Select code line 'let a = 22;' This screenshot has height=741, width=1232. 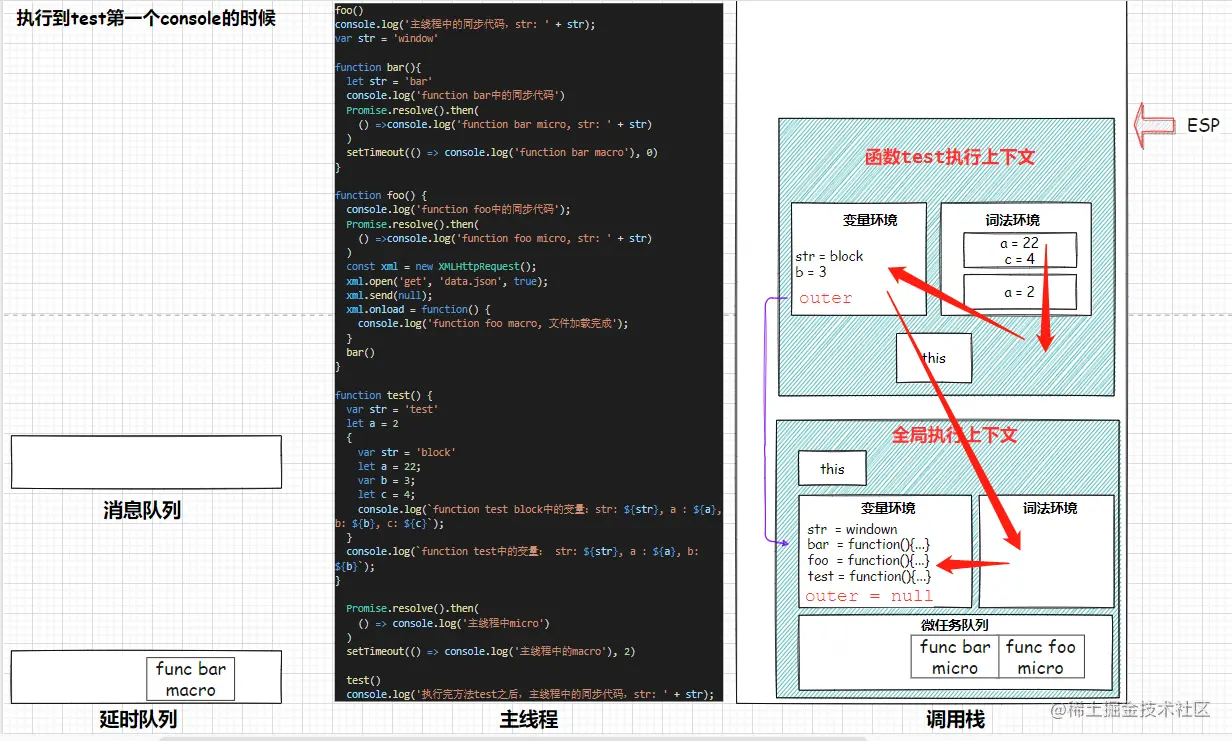(389, 466)
